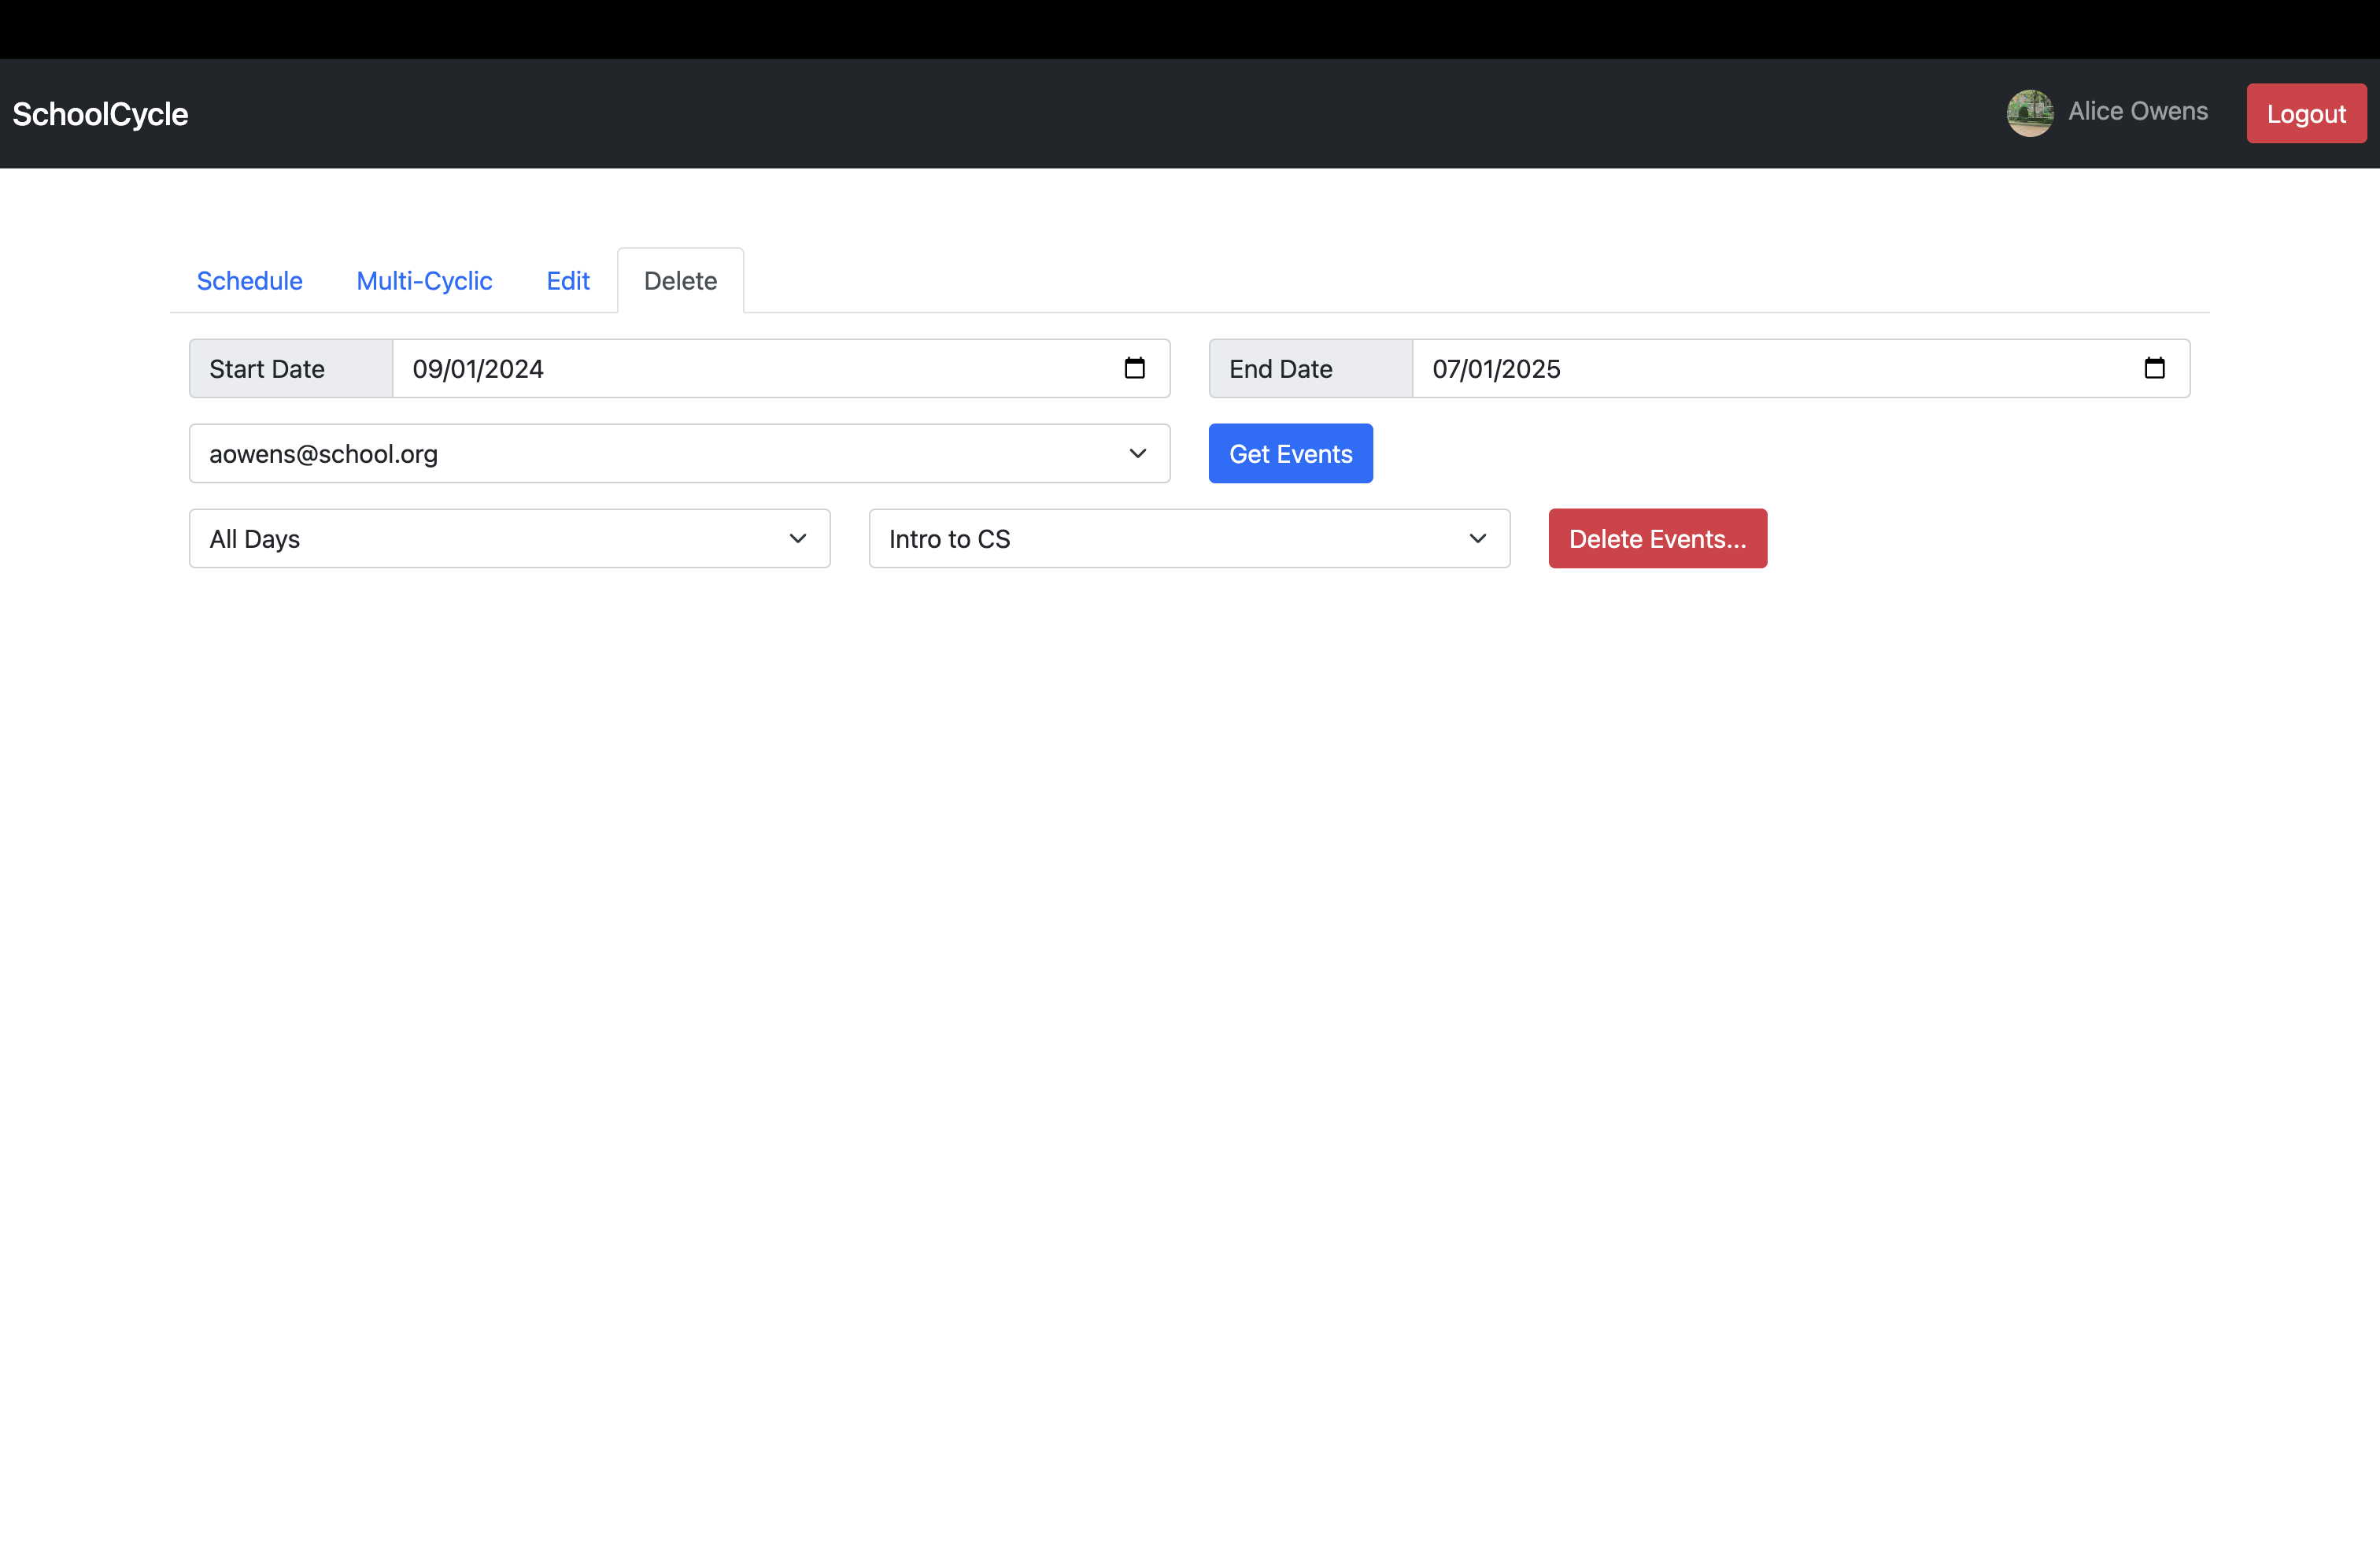The image size is (2380, 1546).
Task: Open the All Days day-filter dropdown
Action: point(450,538)
